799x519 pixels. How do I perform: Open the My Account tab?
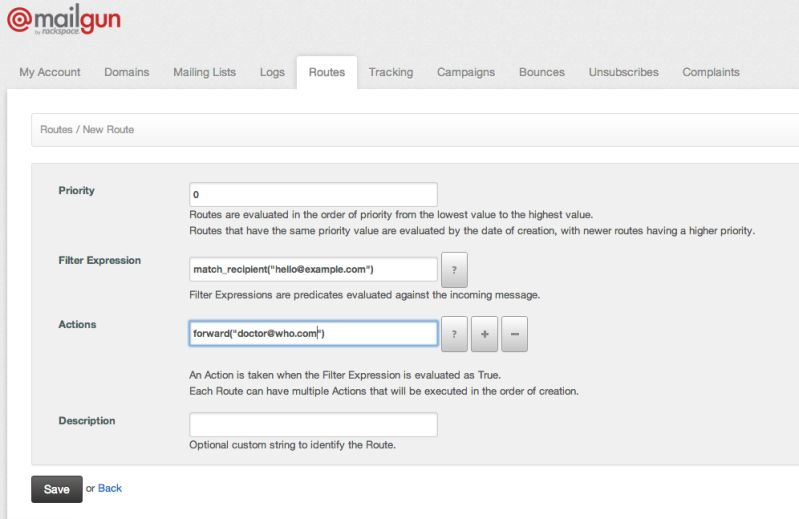tap(50, 72)
